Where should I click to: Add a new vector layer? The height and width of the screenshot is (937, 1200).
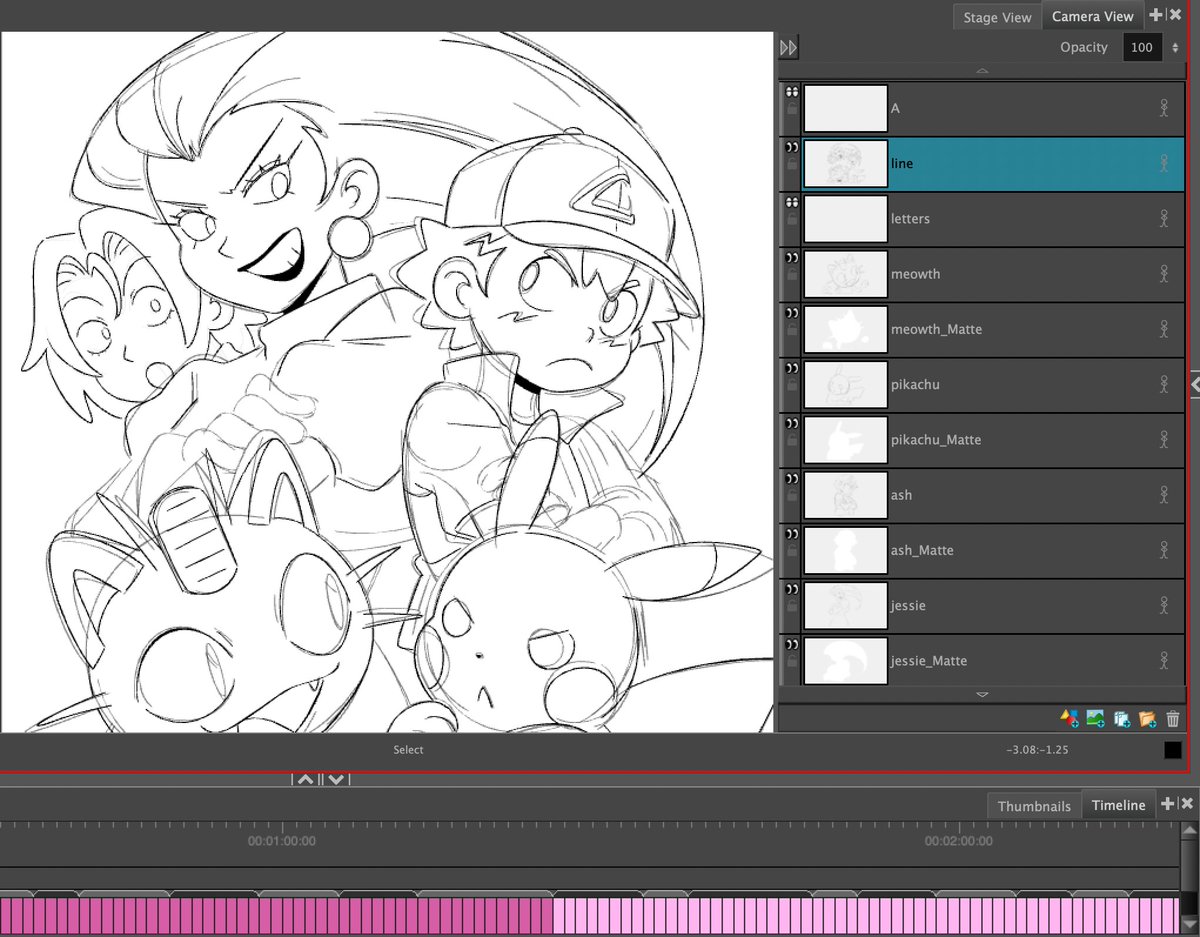pyautogui.click(x=1069, y=718)
